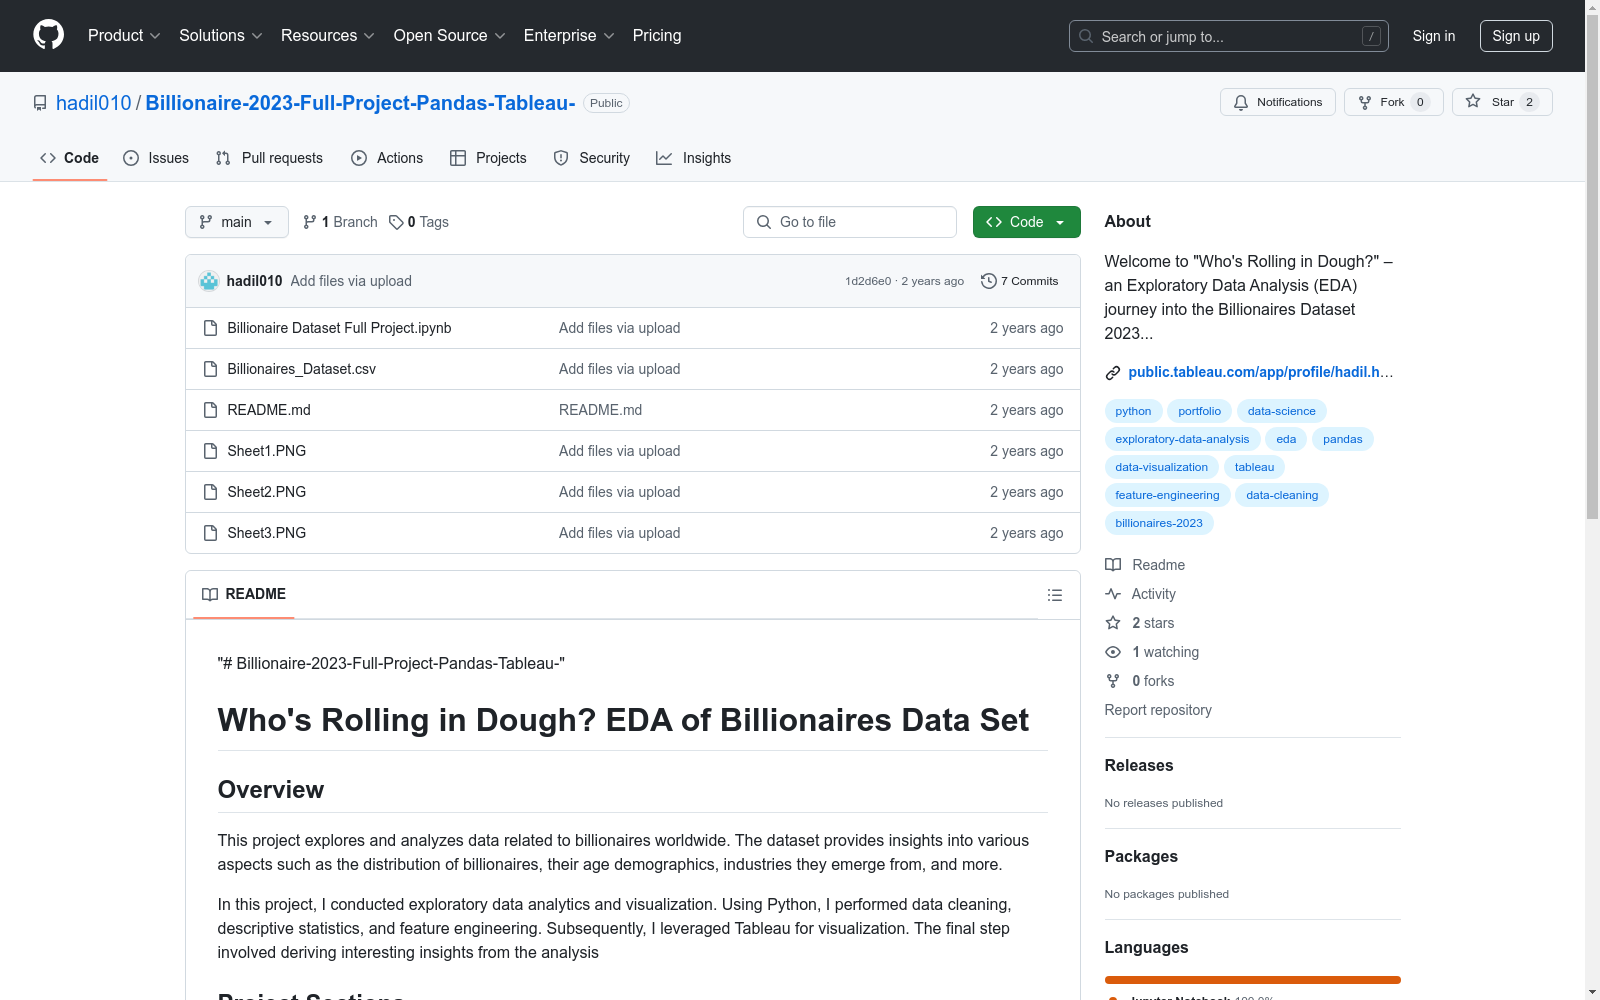The height and width of the screenshot is (1000, 1600).
Task: Open the public.tableau.com profile link
Action: pyautogui.click(x=1260, y=372)
